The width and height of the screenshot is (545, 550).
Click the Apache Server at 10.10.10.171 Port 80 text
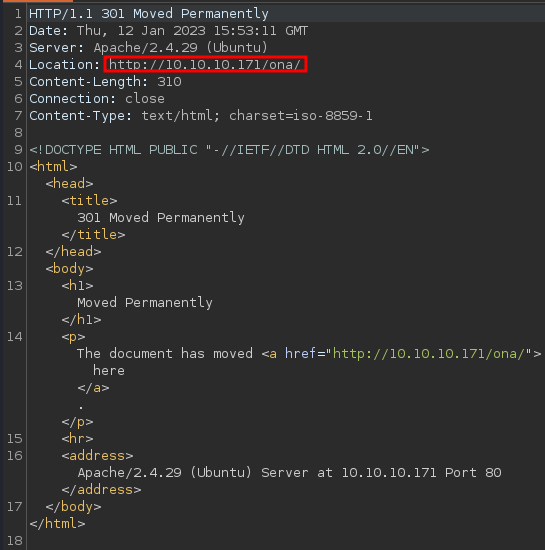(x=289, y=473)
